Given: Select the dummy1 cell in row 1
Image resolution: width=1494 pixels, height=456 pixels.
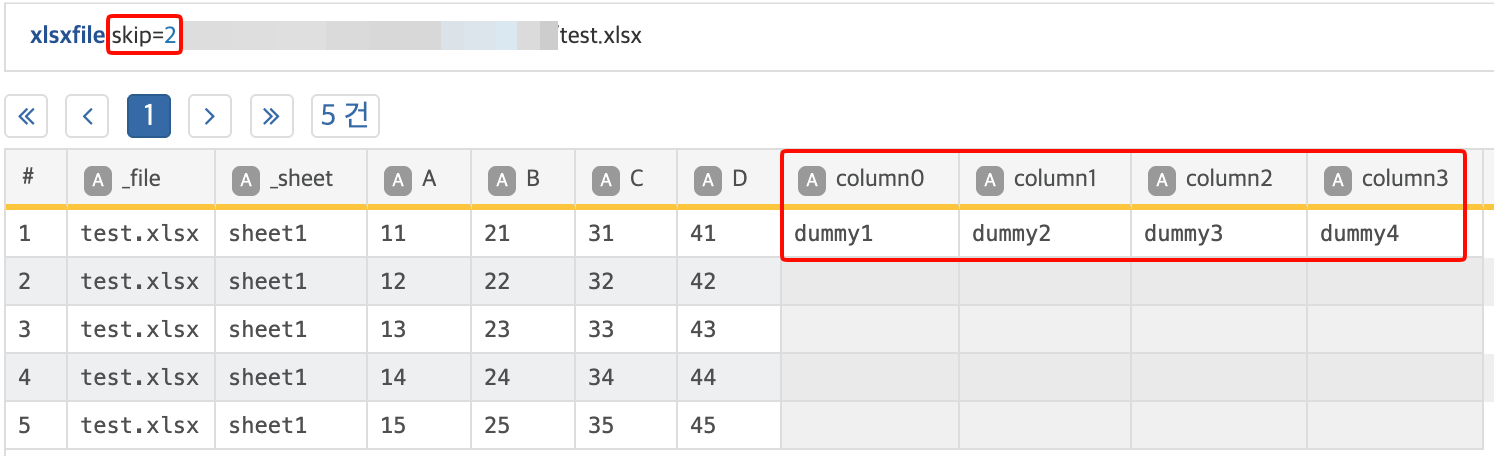Looking at the screenshot, I should point(834,234).
